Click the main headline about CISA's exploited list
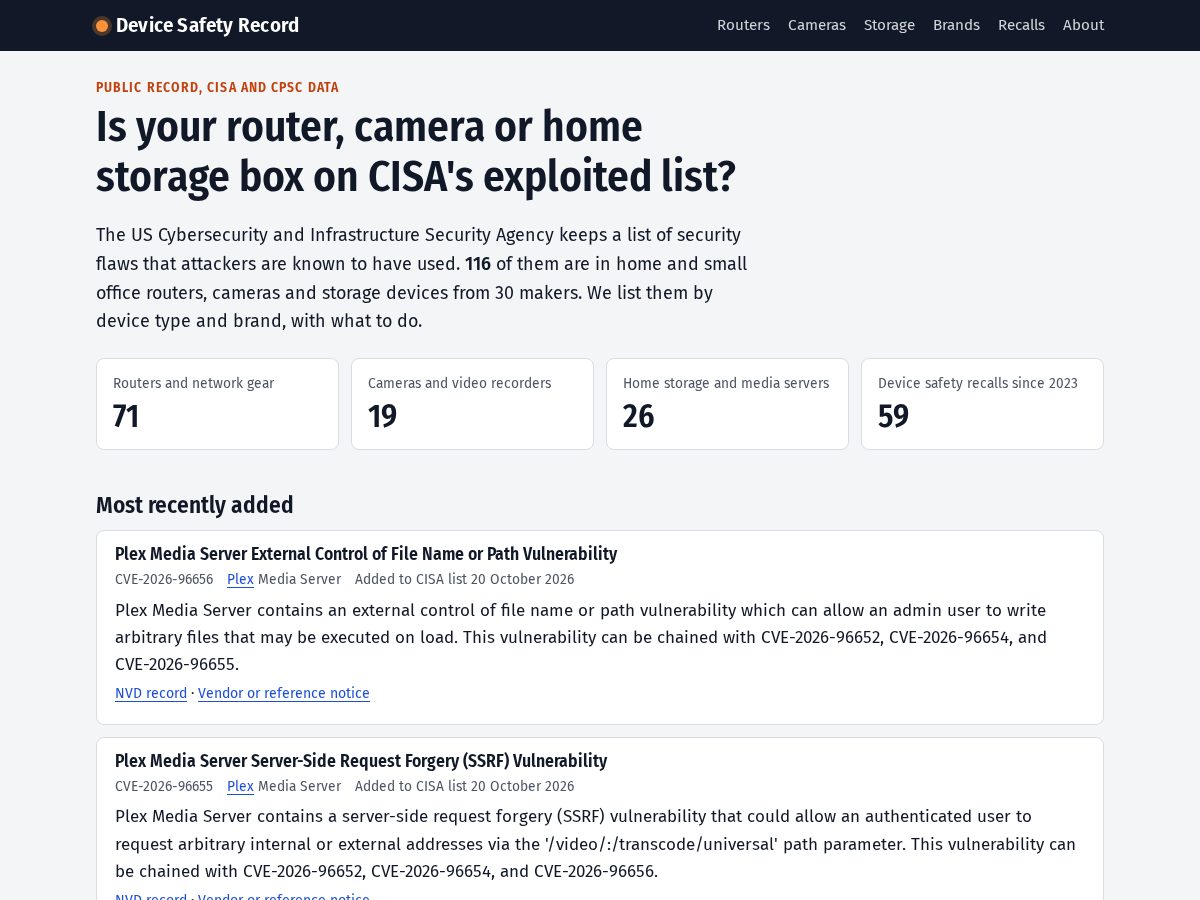Image resolution: width=1200 pixels, height=900 pixels. (416, 152)
